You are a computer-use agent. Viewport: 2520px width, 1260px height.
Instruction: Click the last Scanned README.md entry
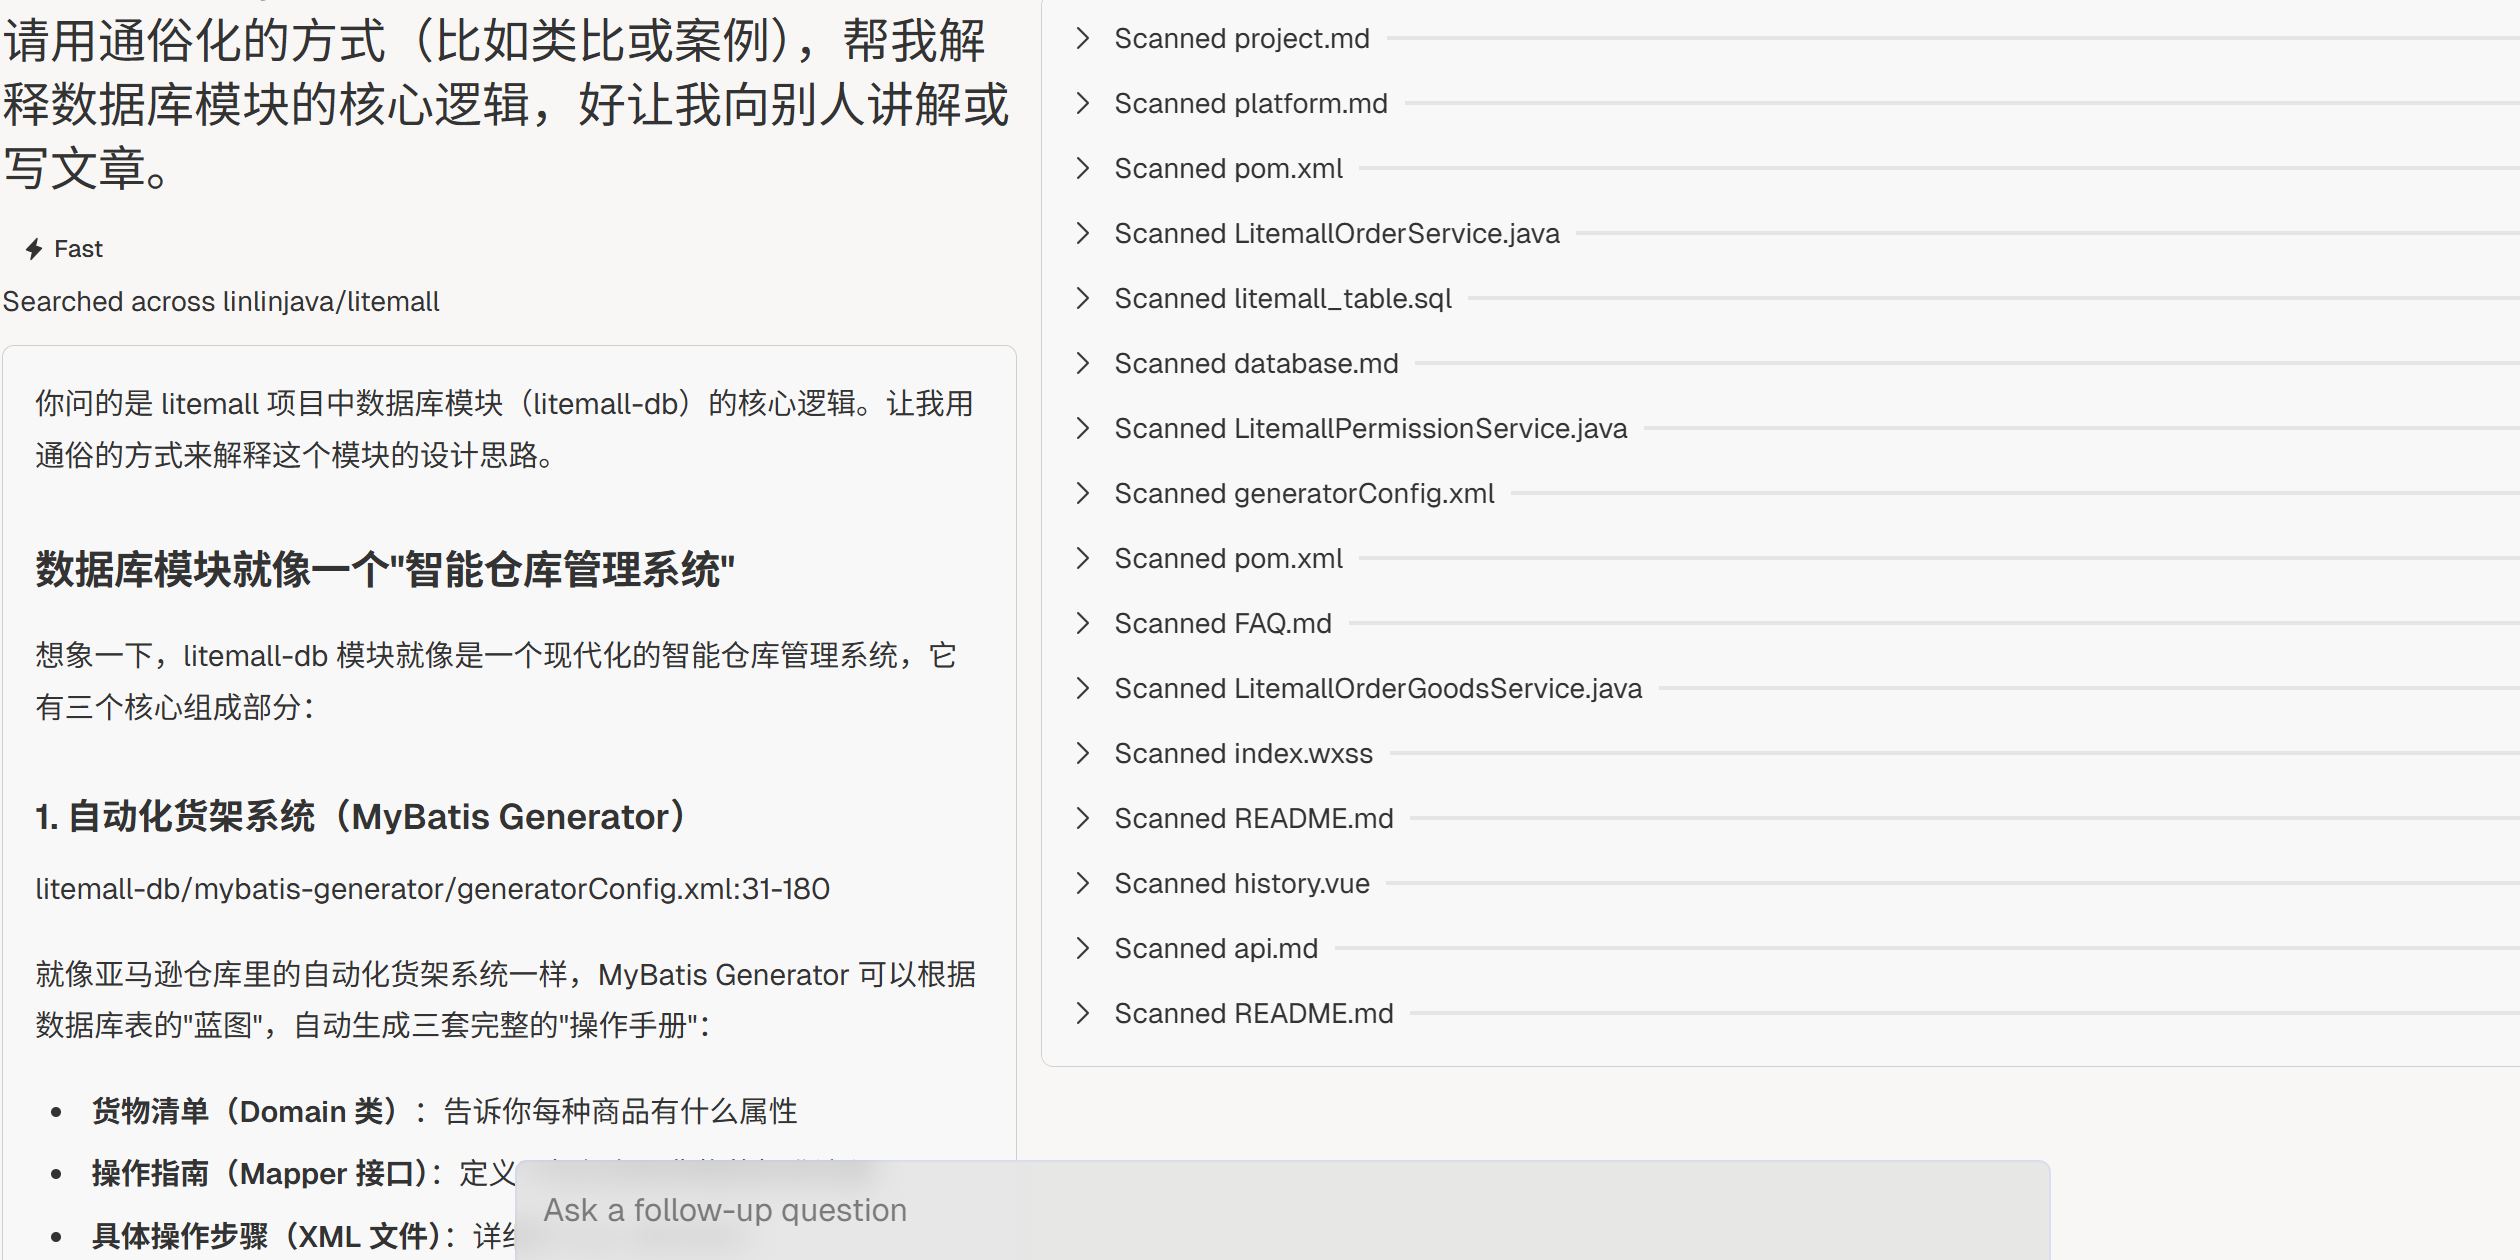[x=1253, y=1013]
